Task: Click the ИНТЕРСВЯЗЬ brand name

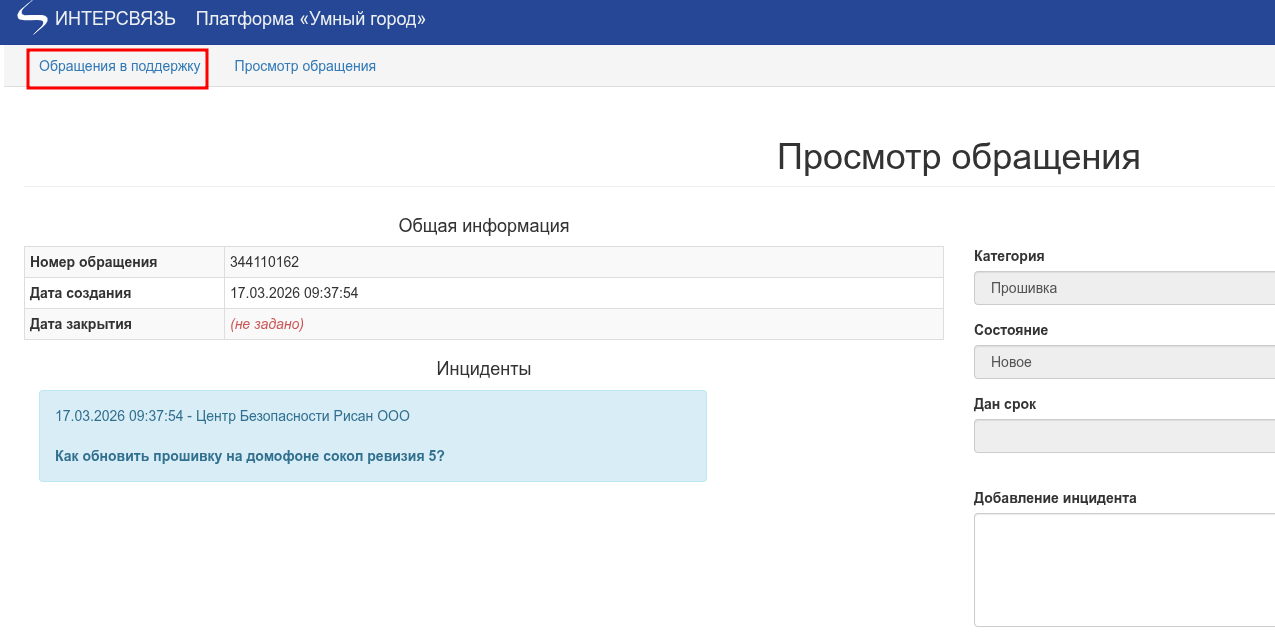Action: (x=115, y=19)
